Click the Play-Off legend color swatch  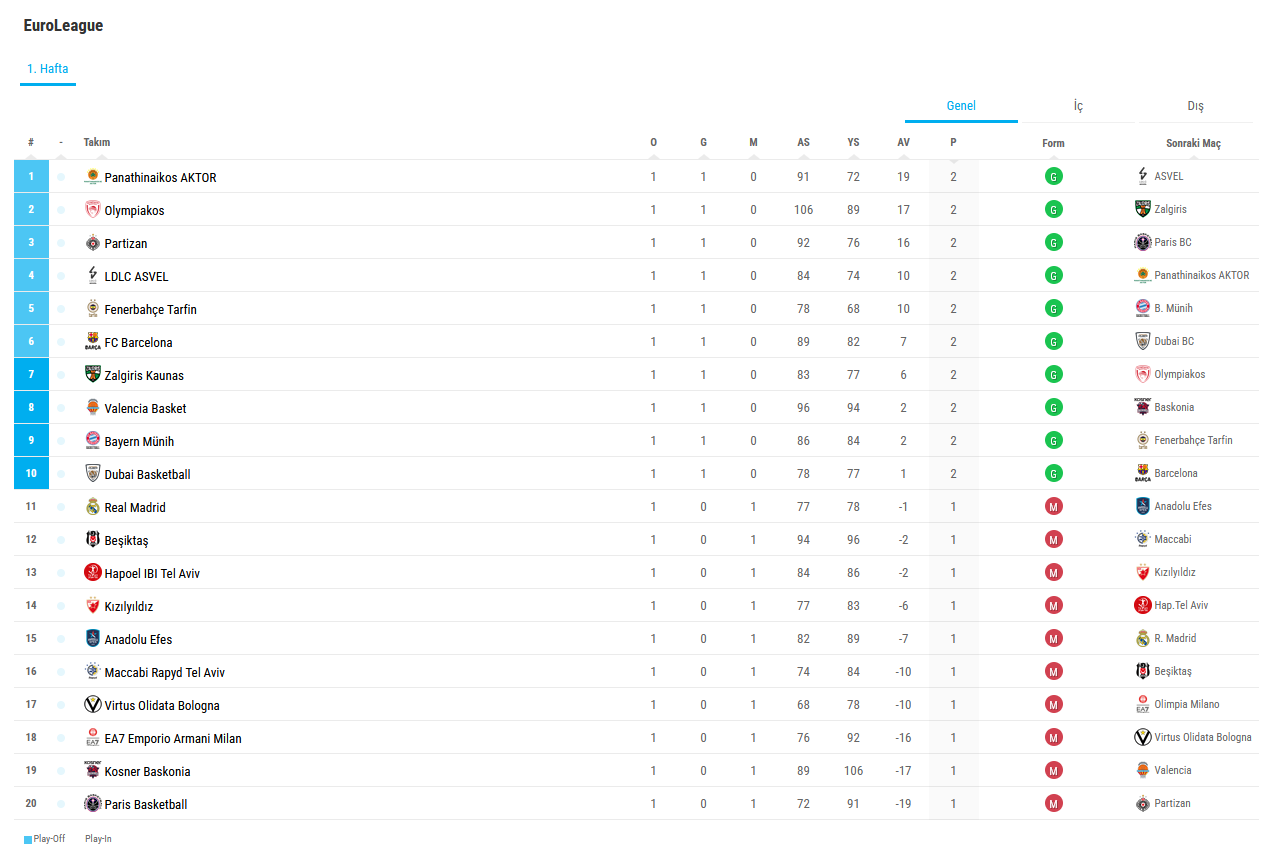point(28,839)
